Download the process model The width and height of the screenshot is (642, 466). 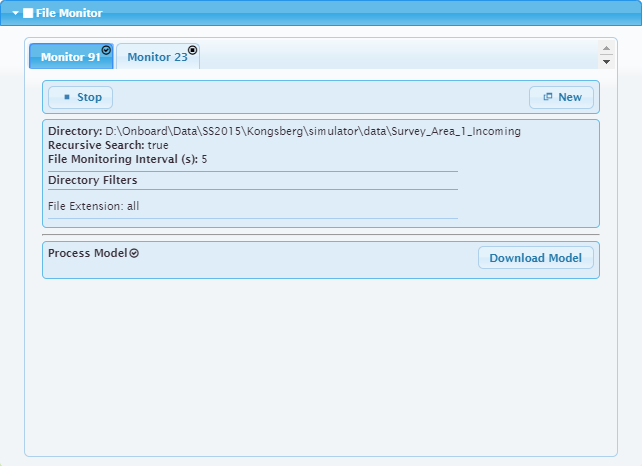pos(536,258)
